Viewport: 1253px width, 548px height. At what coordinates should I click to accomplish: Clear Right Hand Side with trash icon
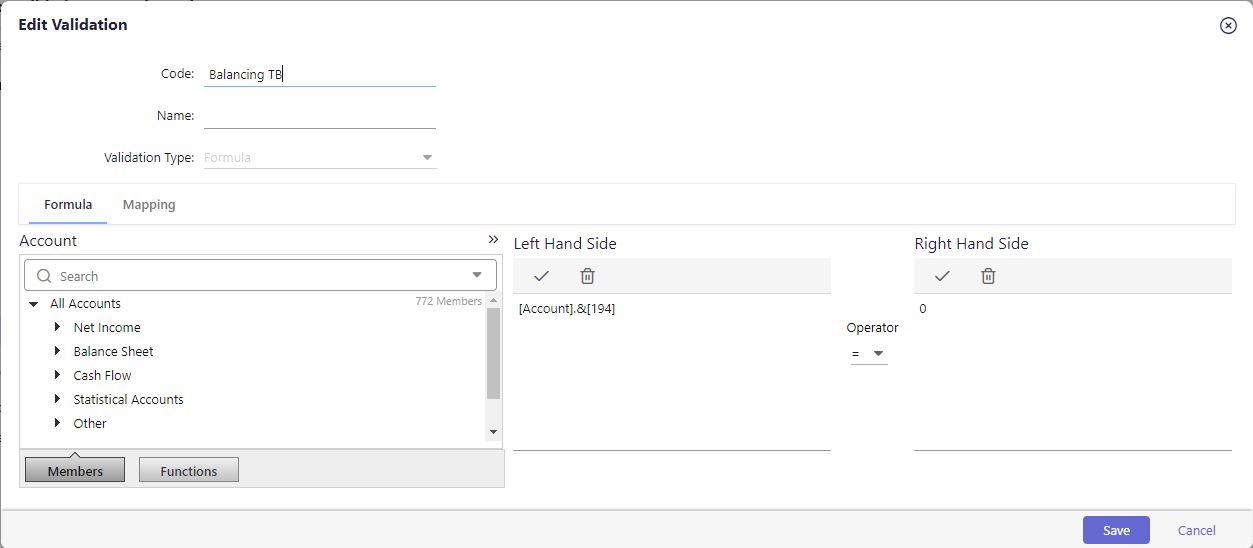pos(988,276)
